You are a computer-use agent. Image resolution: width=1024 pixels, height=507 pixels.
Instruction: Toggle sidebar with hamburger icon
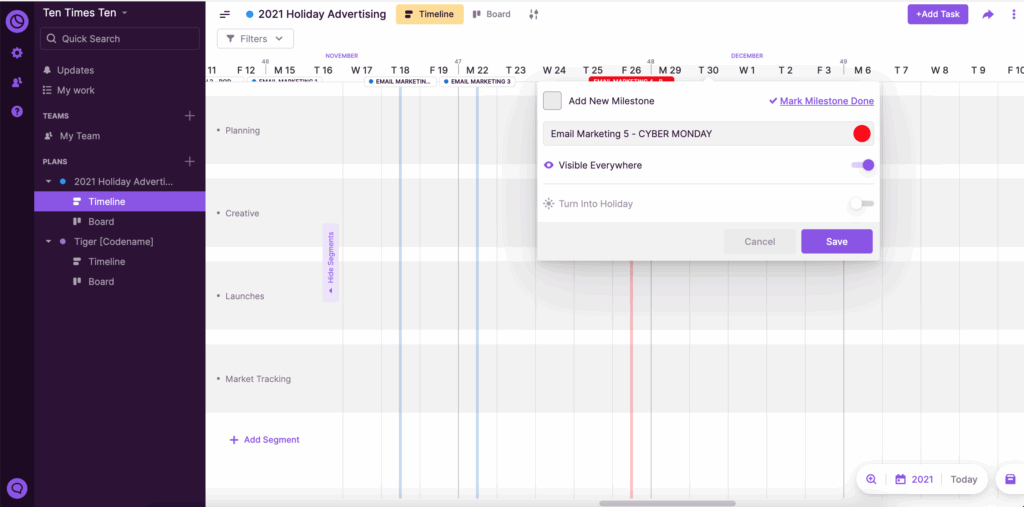[x=225, y=14]
